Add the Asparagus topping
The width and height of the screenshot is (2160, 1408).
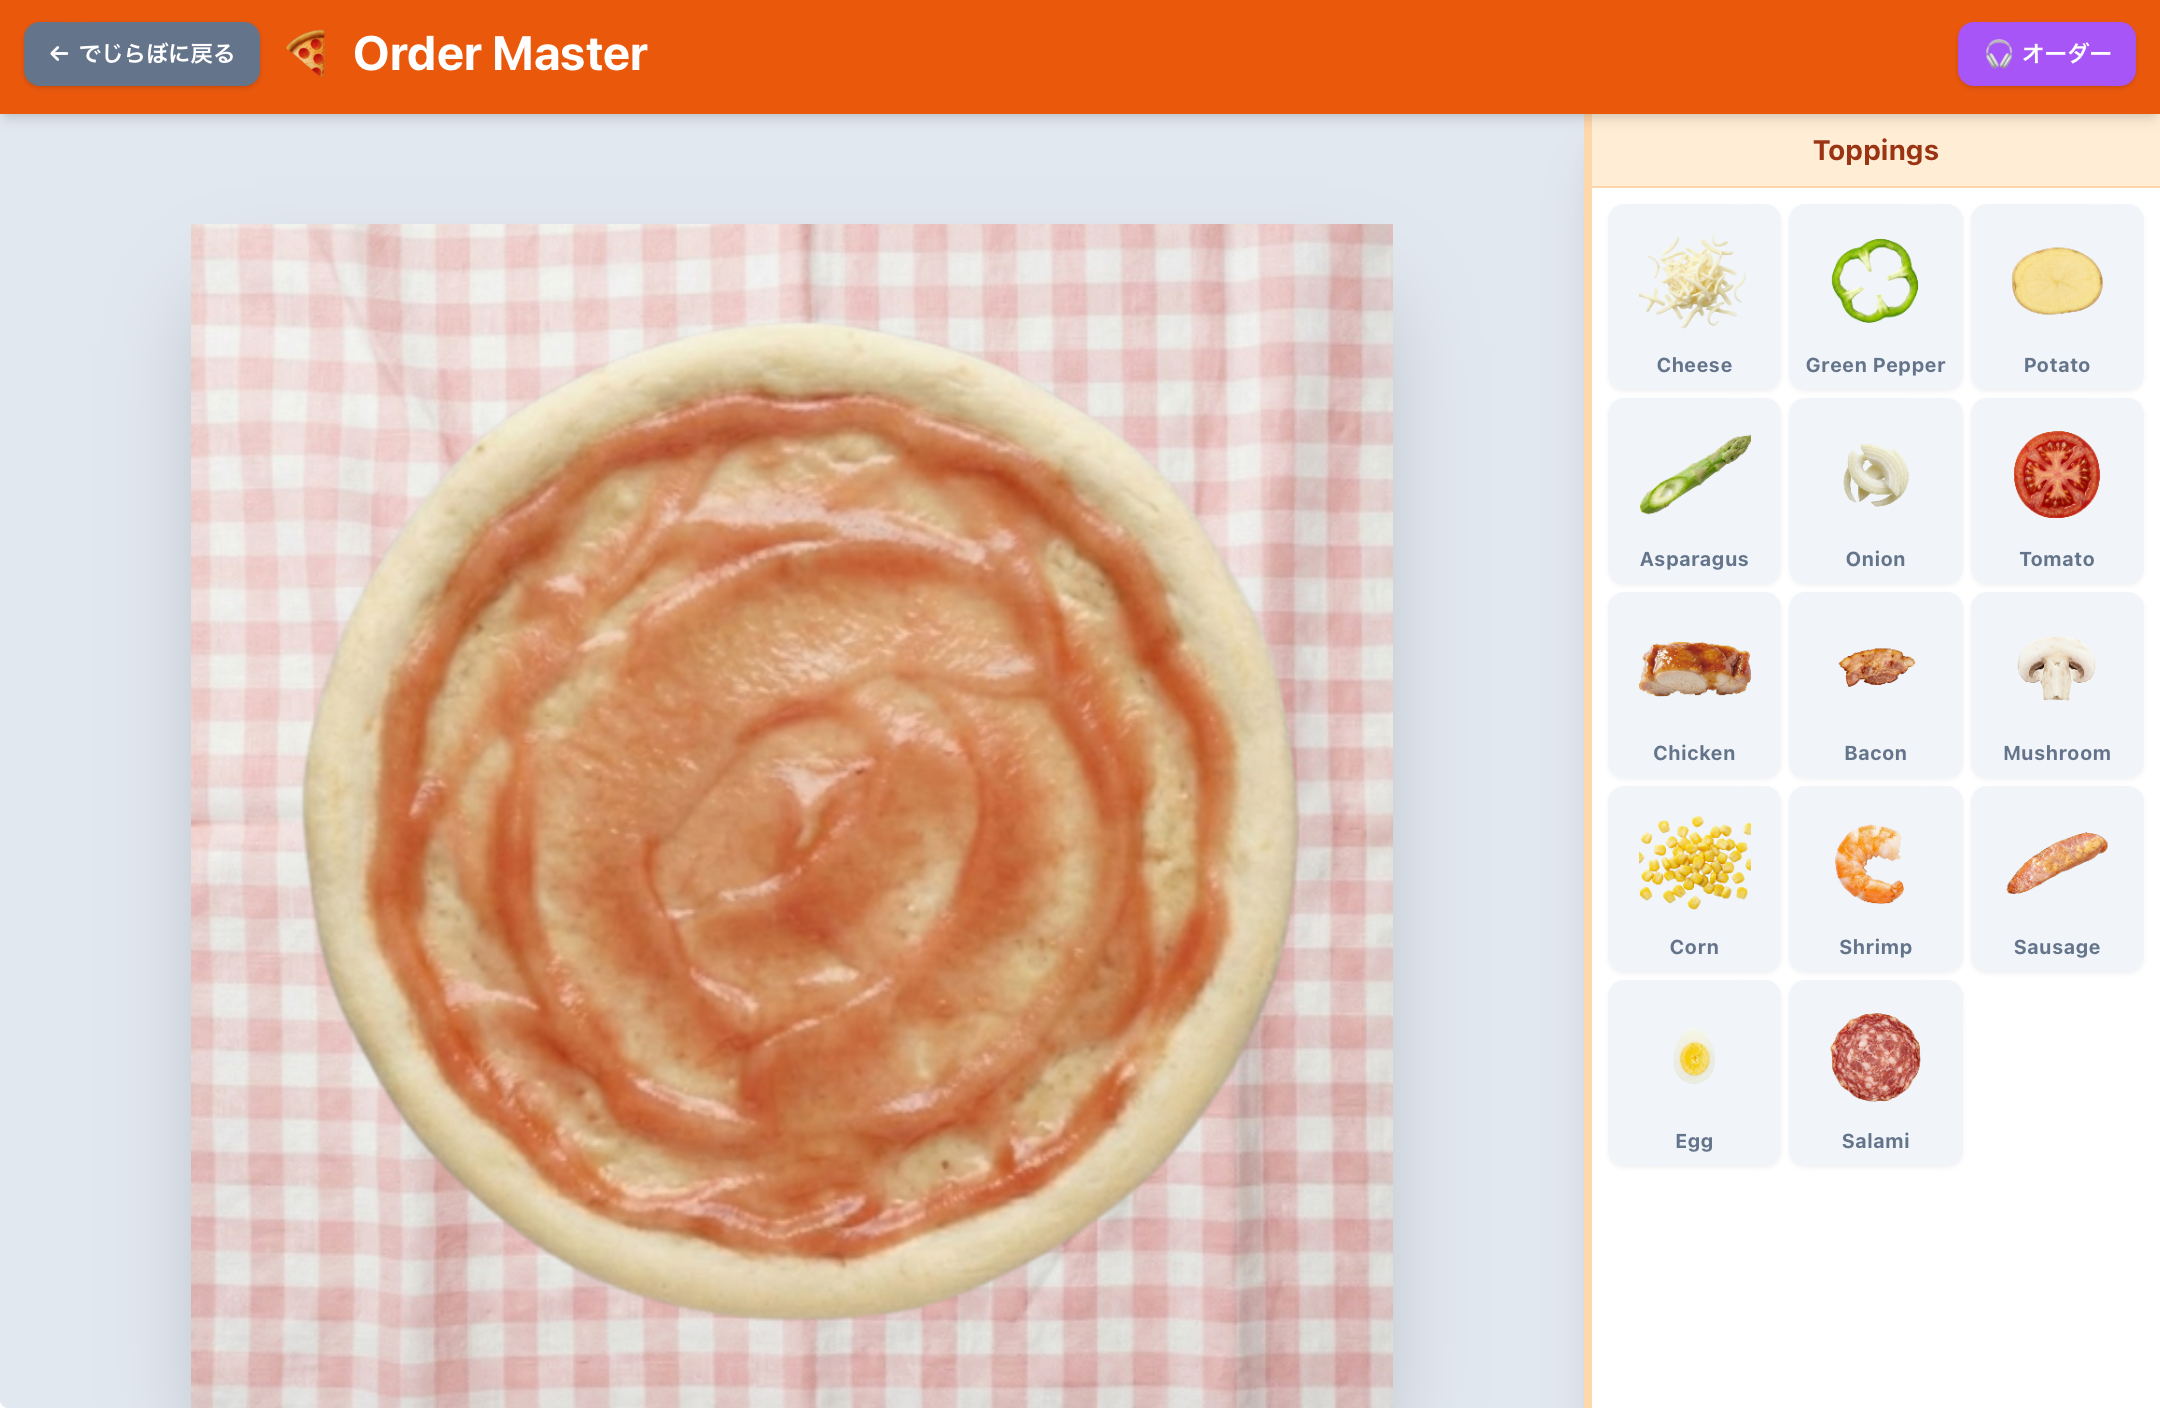click(1694, 491)
